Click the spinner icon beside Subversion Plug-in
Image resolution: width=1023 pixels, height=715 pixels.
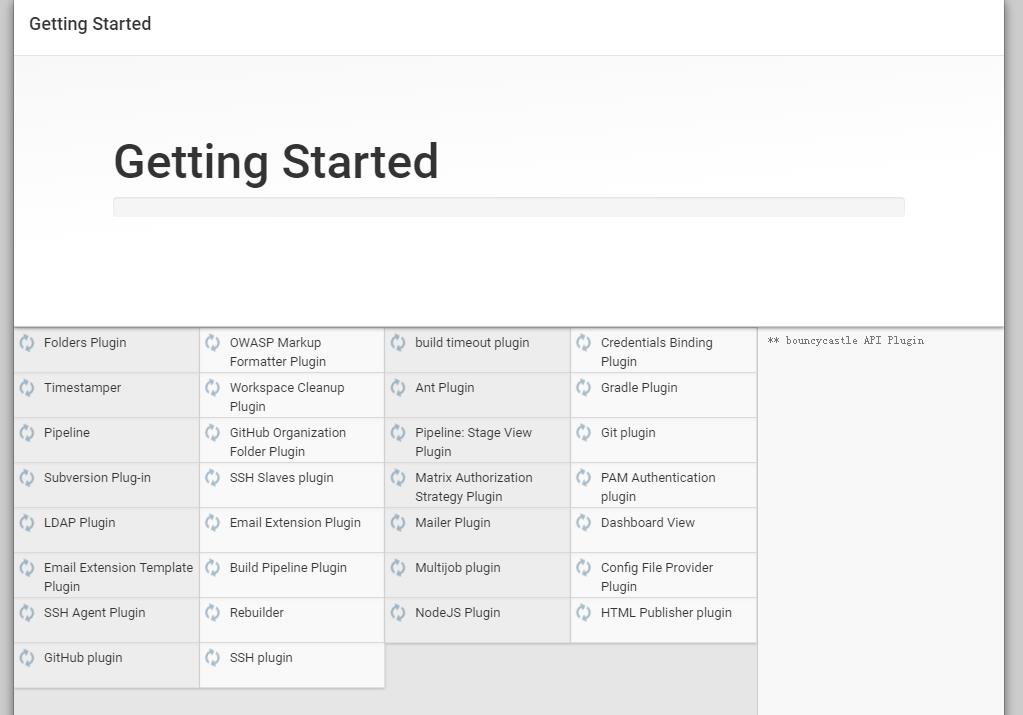coord(27,478)
